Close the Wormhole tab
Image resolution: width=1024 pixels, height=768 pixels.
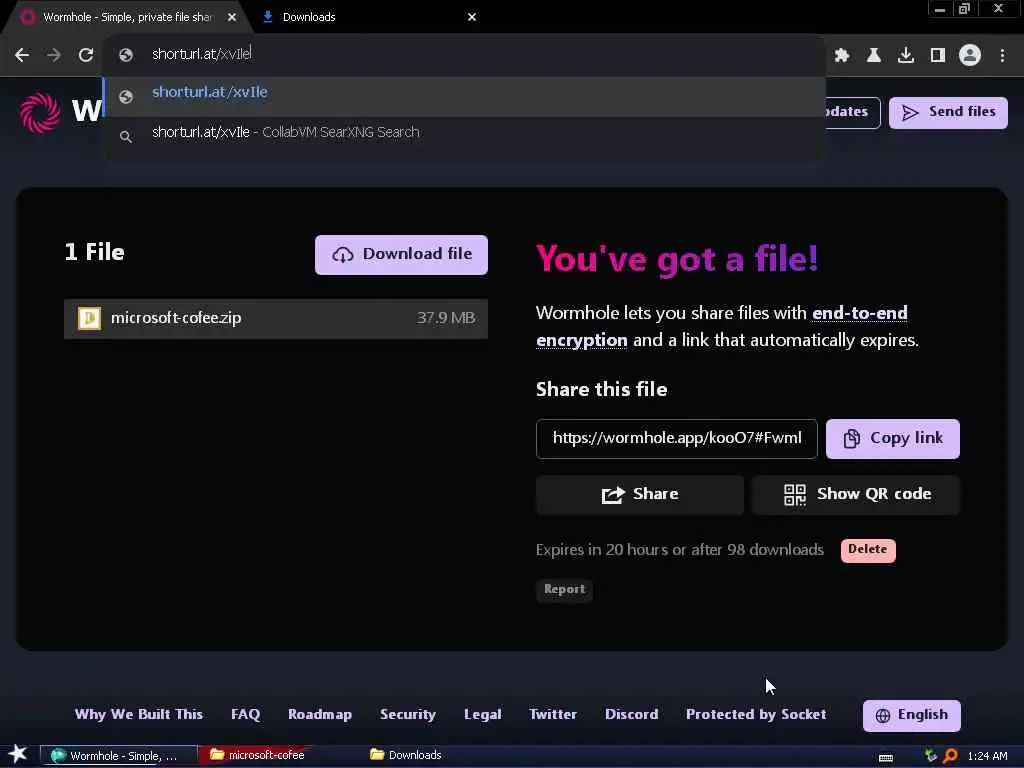pyautogui.click(x=232, y=18)
